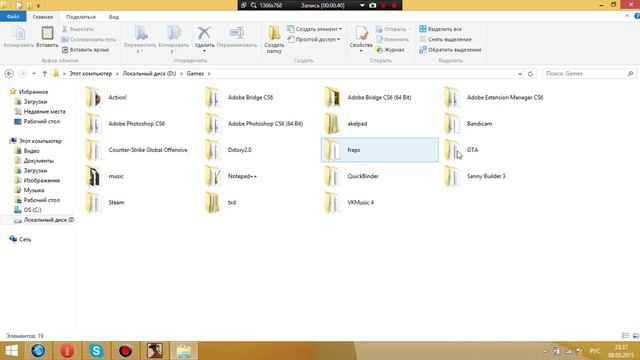Click the РУС language indicator in tray
The height and width of the screenshot is (360, 640).
tap(595, 351)
